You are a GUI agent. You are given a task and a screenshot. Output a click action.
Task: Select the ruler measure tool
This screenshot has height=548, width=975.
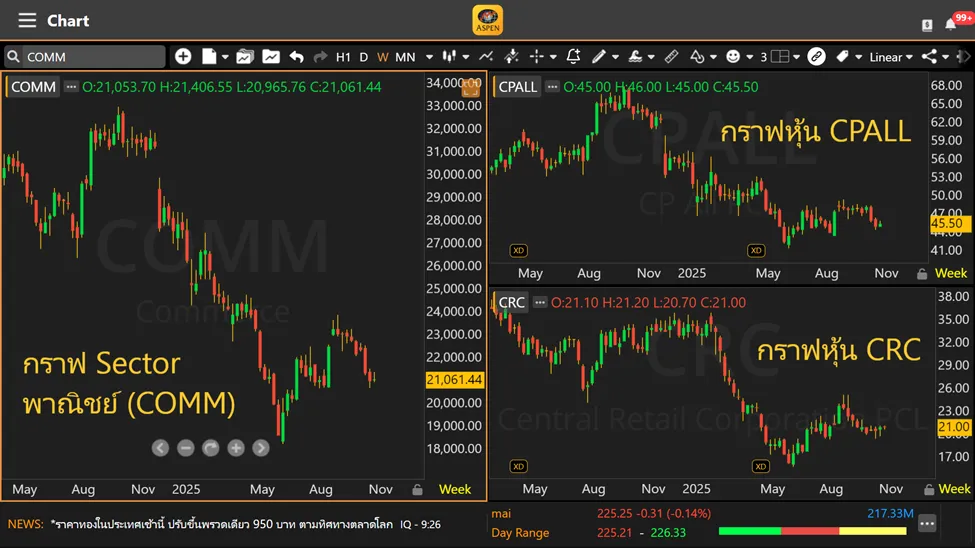point(671,57)
